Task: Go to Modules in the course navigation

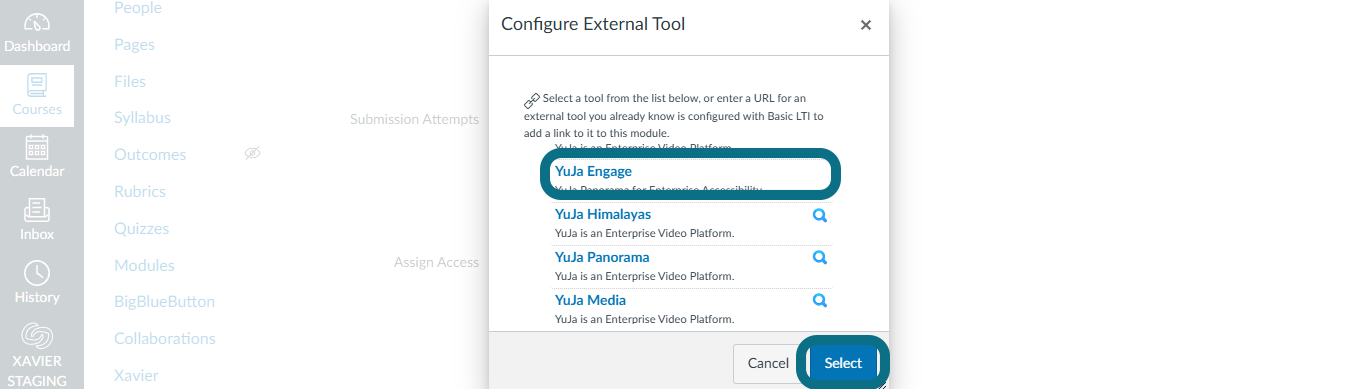Action: tap(144, 265)
